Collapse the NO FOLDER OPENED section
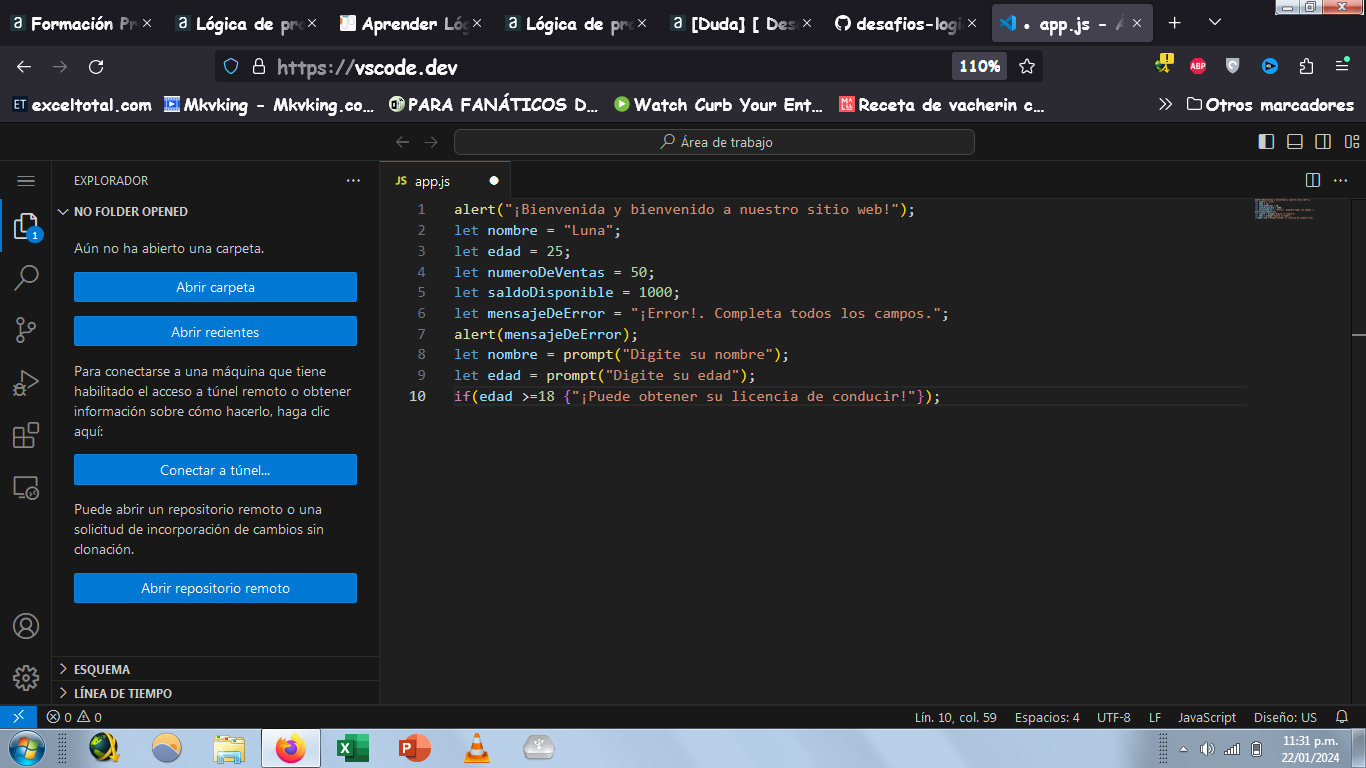 pos(215,212)
